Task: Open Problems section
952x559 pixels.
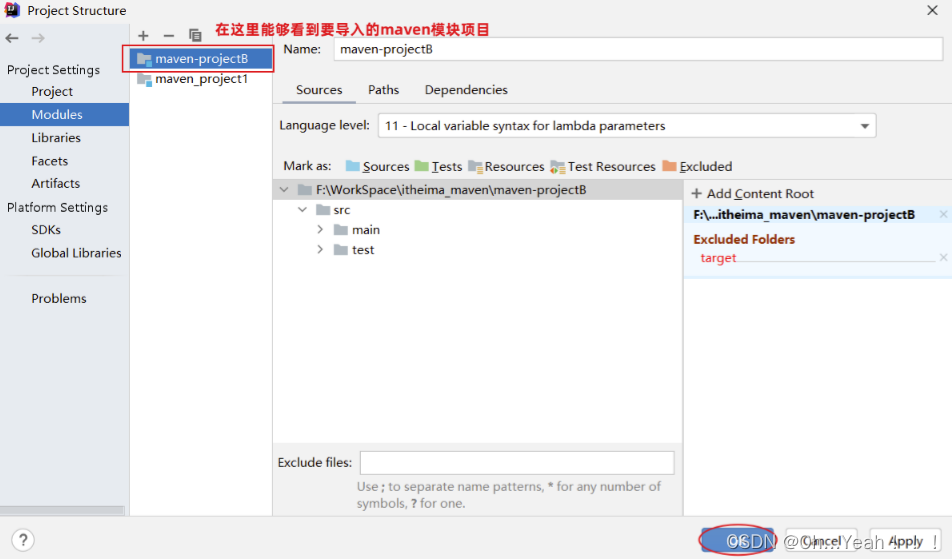Action: pos(59,299)
